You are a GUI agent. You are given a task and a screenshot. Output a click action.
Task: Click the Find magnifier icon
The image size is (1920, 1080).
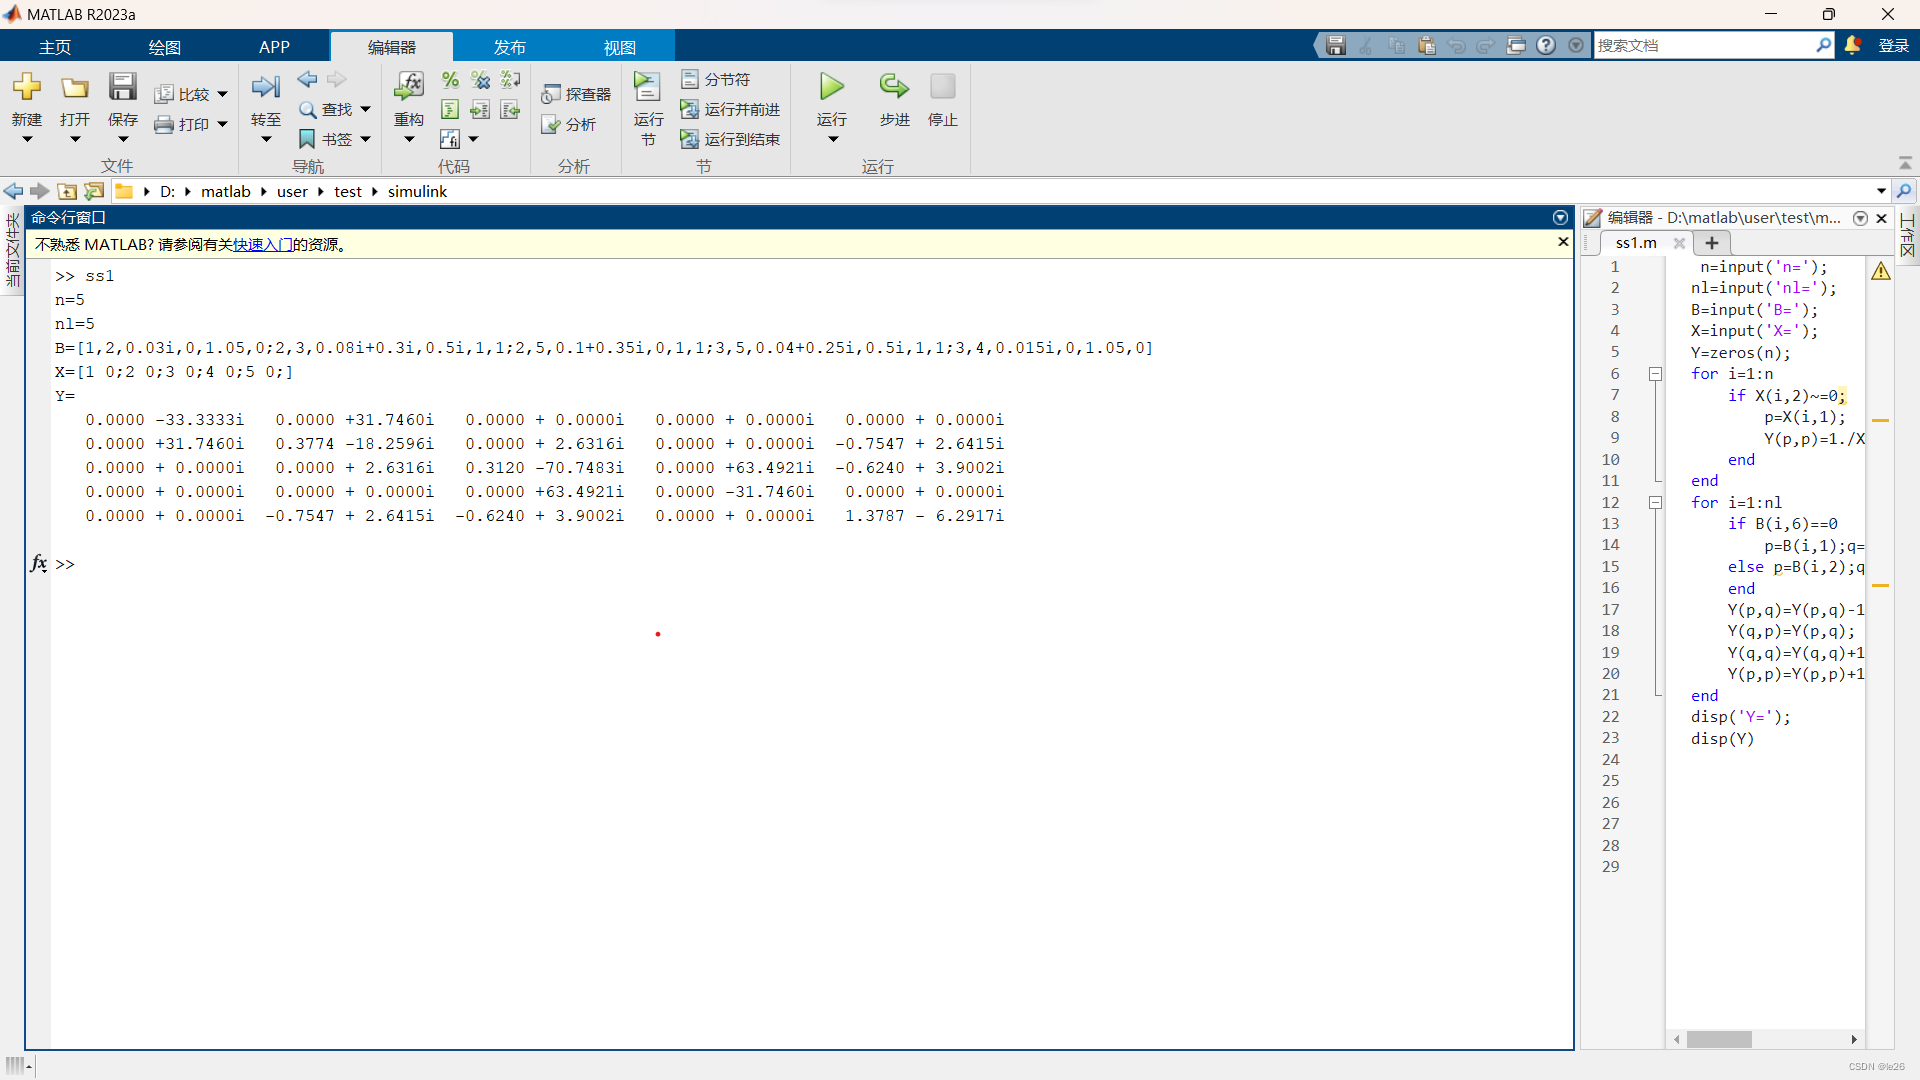[308, 109]
